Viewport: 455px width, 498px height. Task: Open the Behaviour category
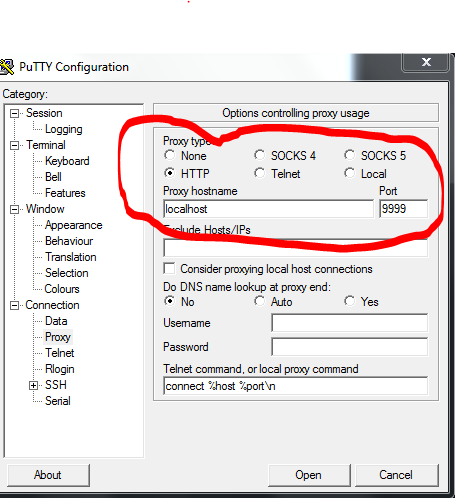click(69, 241)
